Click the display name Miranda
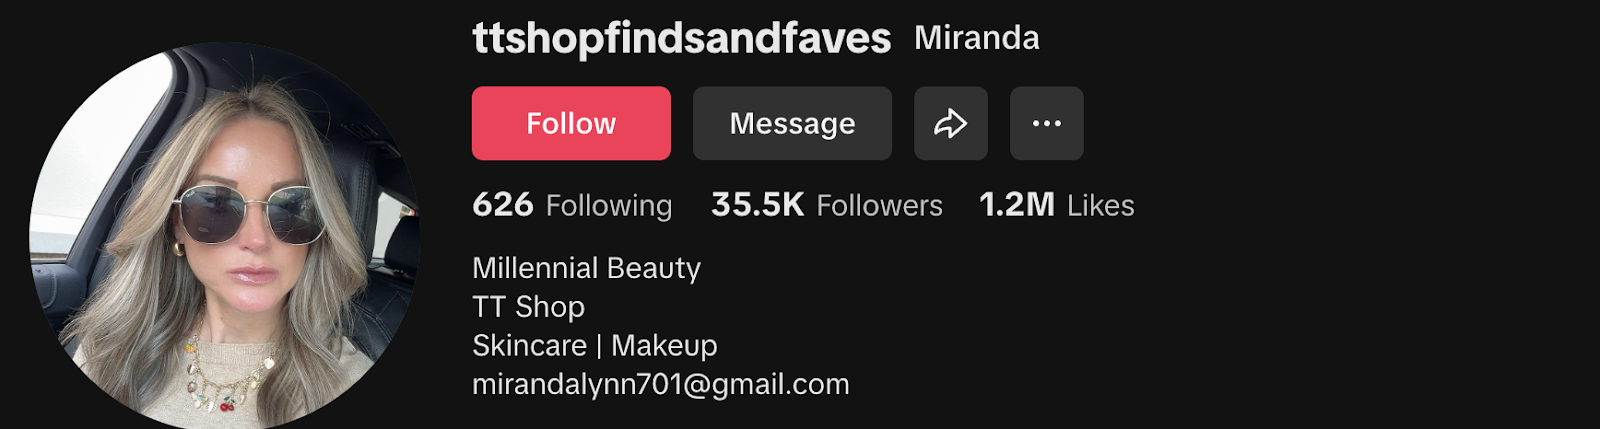The height and width of the screenshot is (429, 1600). point(976,38)
